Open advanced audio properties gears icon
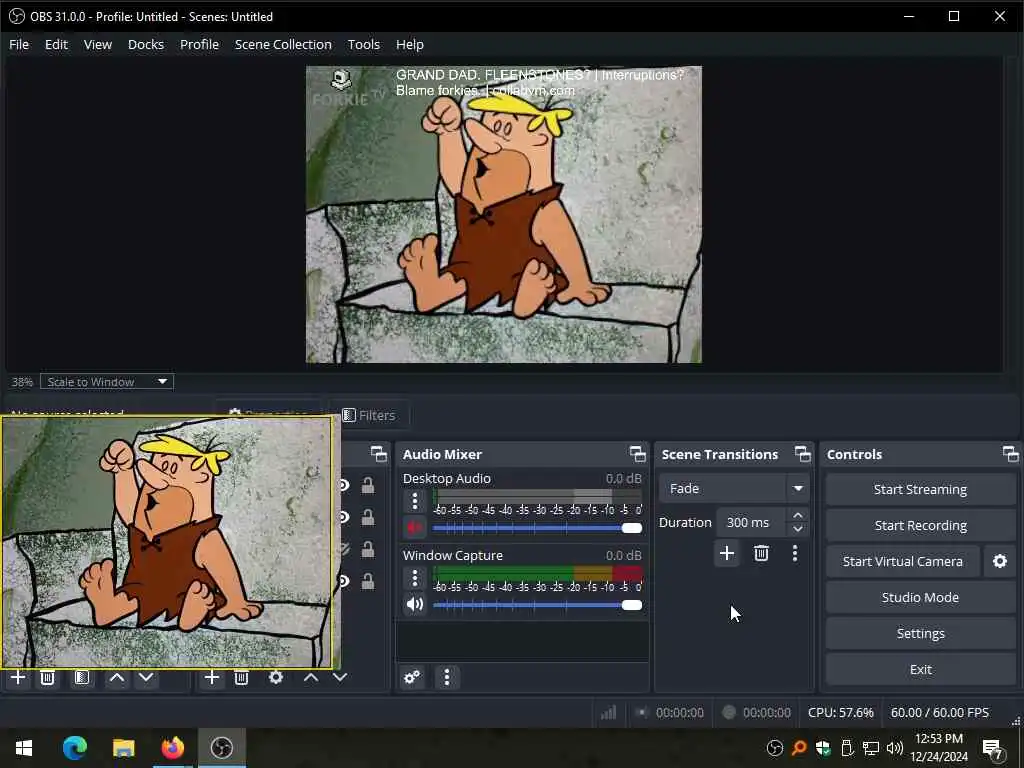Viewport: 1024px width, 768px height. [412, 677]
